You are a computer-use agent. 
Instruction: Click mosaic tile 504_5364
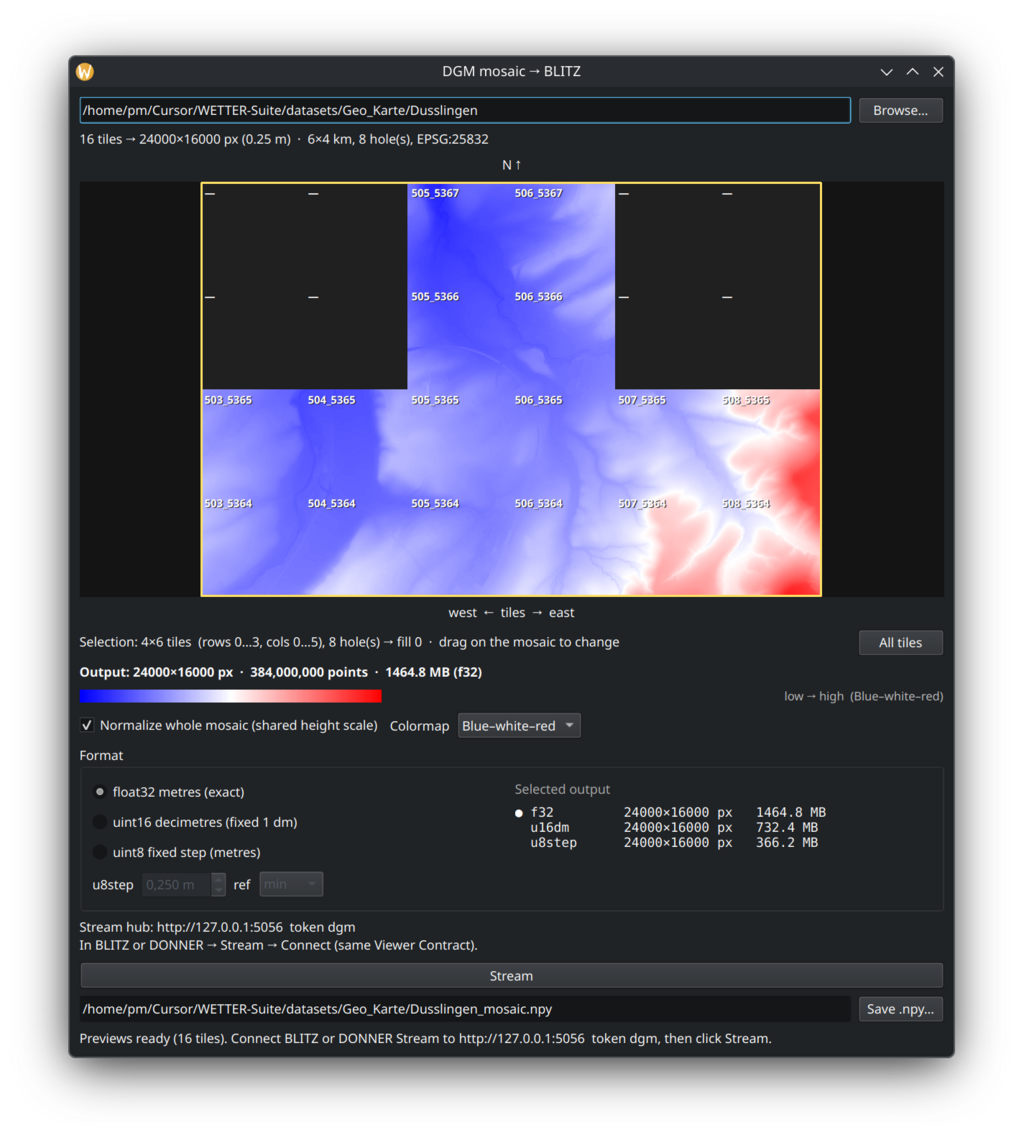tap(356, 544)
